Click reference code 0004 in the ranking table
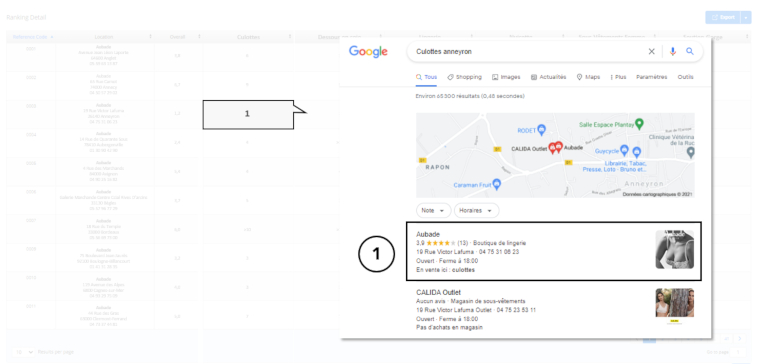760x364 pixels. 31,135
